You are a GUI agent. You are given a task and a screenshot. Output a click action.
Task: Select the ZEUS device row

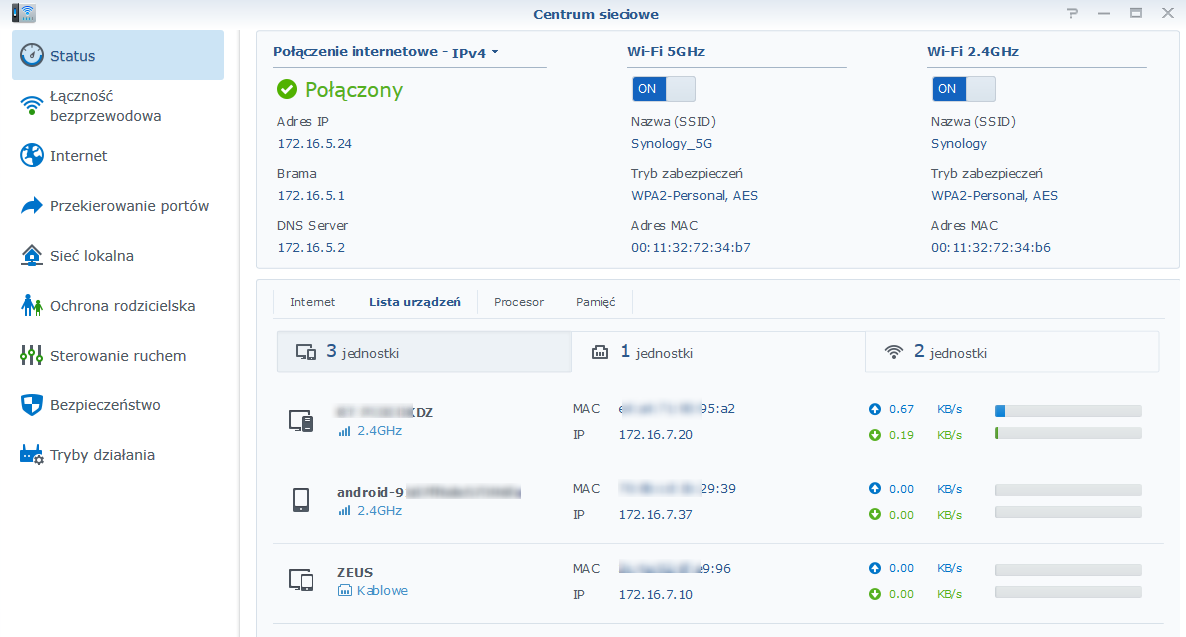[x=718, y=583]
